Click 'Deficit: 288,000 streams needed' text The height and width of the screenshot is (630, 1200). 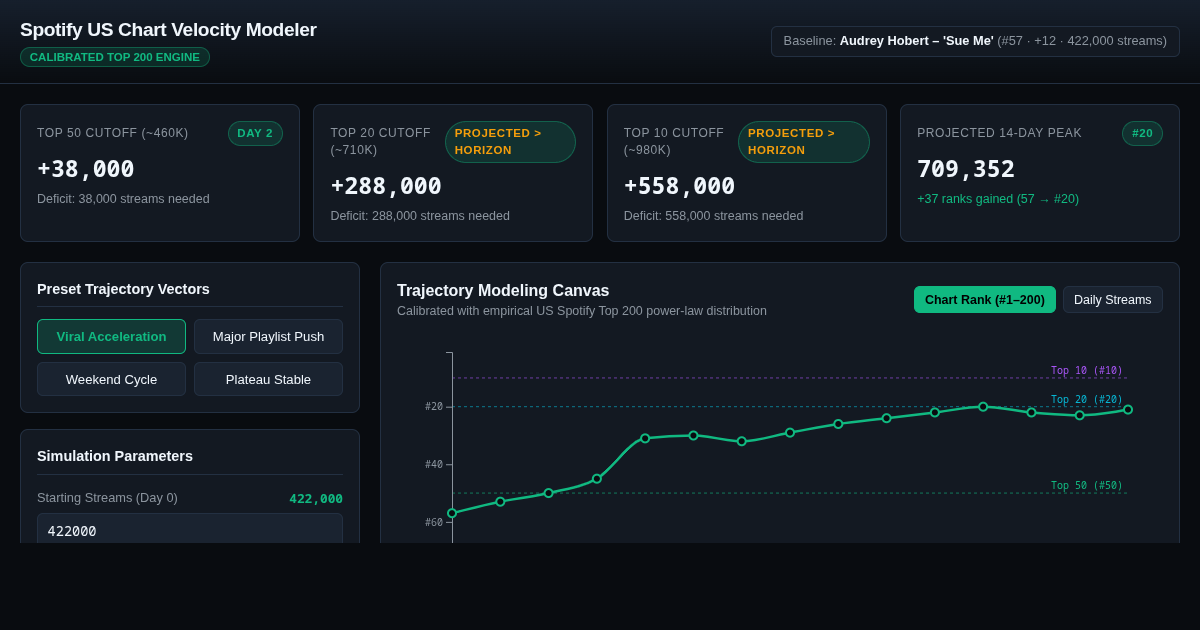click(420, 216)
